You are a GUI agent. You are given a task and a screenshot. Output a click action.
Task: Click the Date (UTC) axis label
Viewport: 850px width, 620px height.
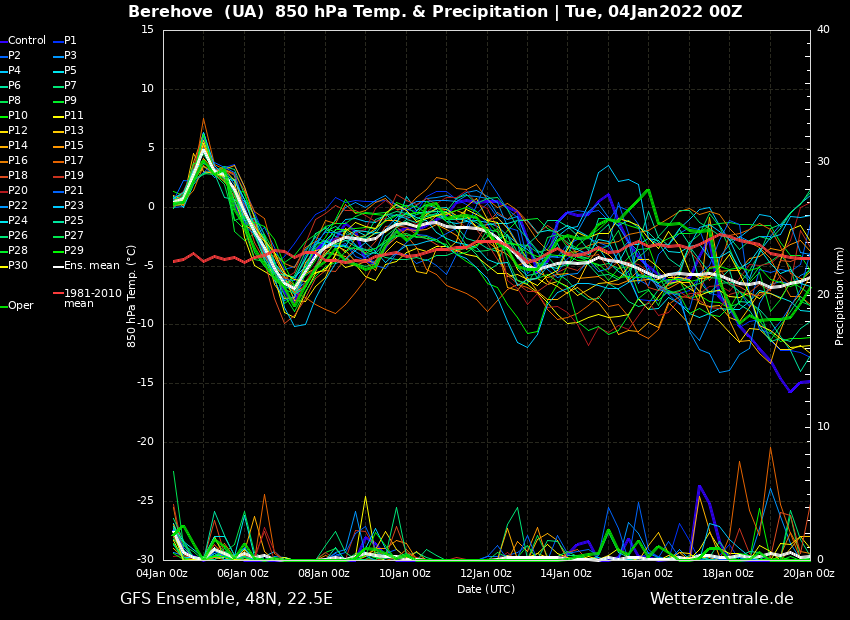tap(486, 590)
